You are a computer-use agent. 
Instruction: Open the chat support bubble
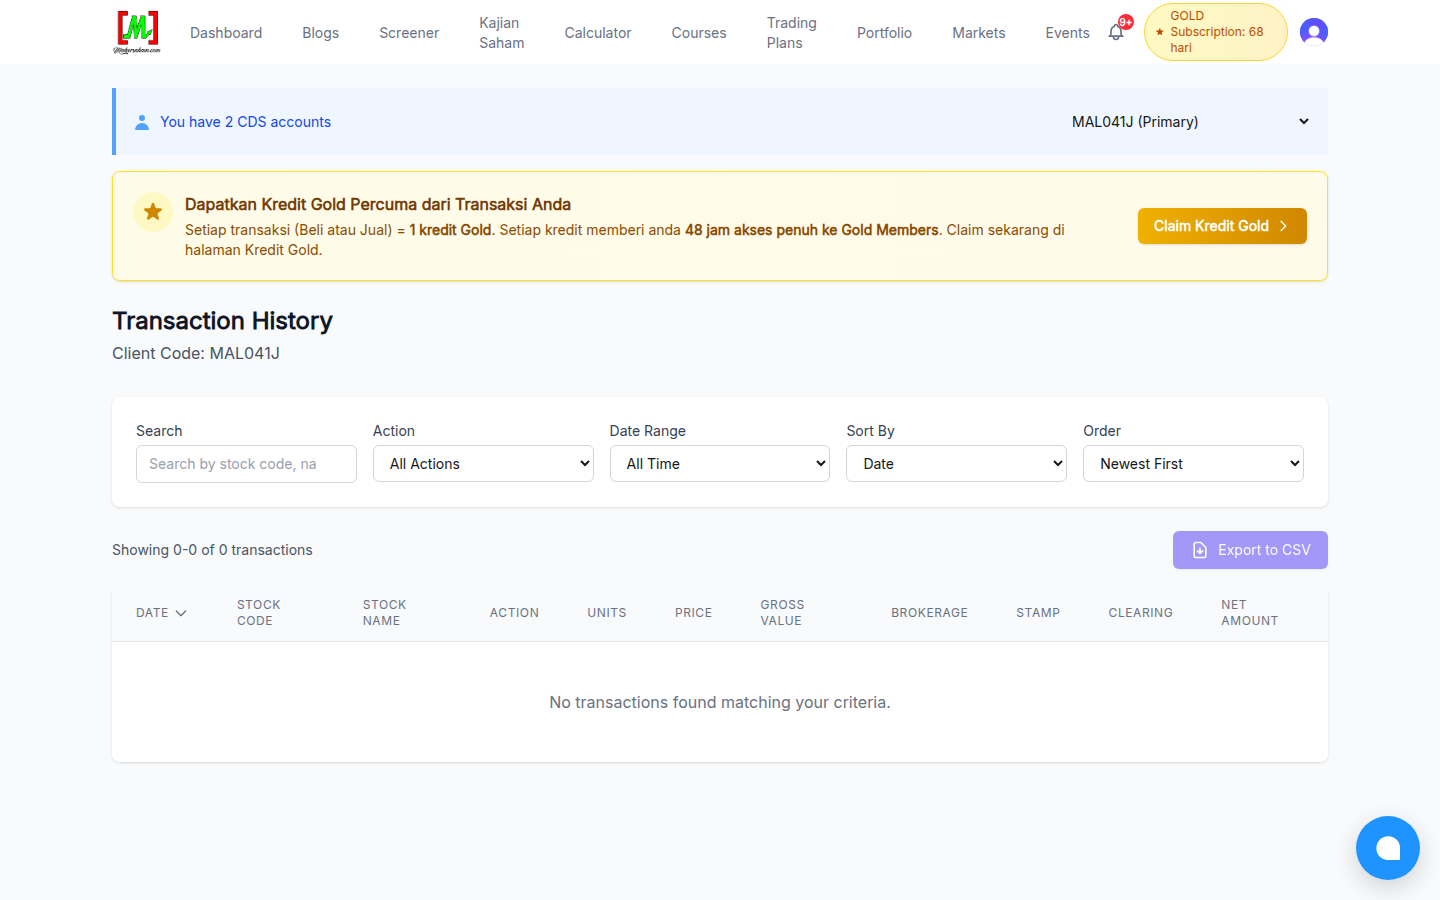click(1388, 848)
